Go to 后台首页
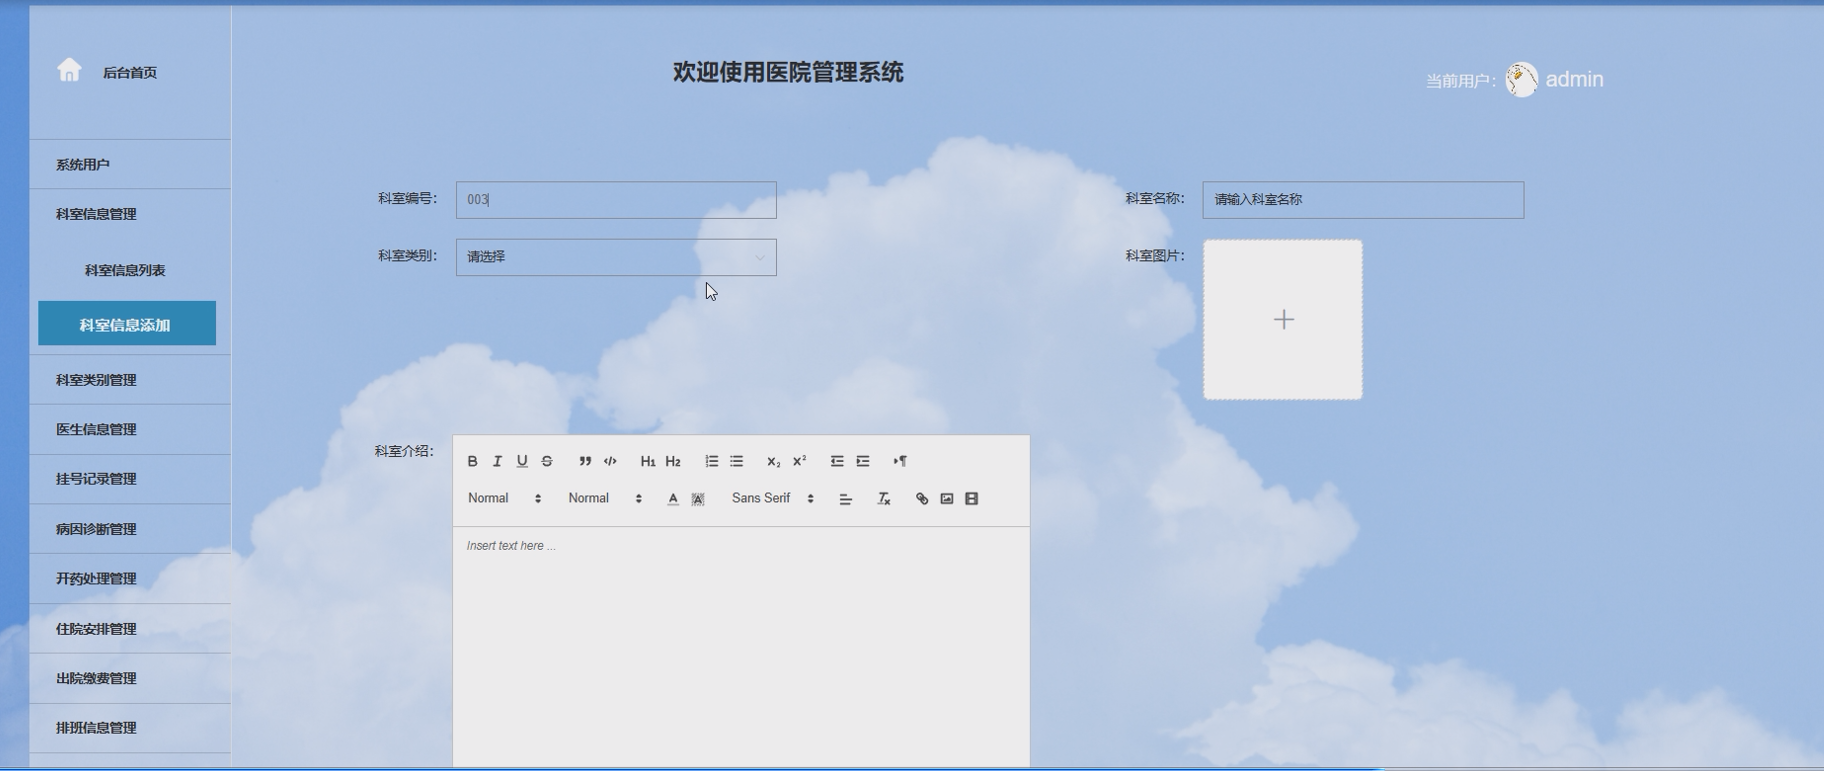Screen dimensions: 1824x771 coord(130,72)
